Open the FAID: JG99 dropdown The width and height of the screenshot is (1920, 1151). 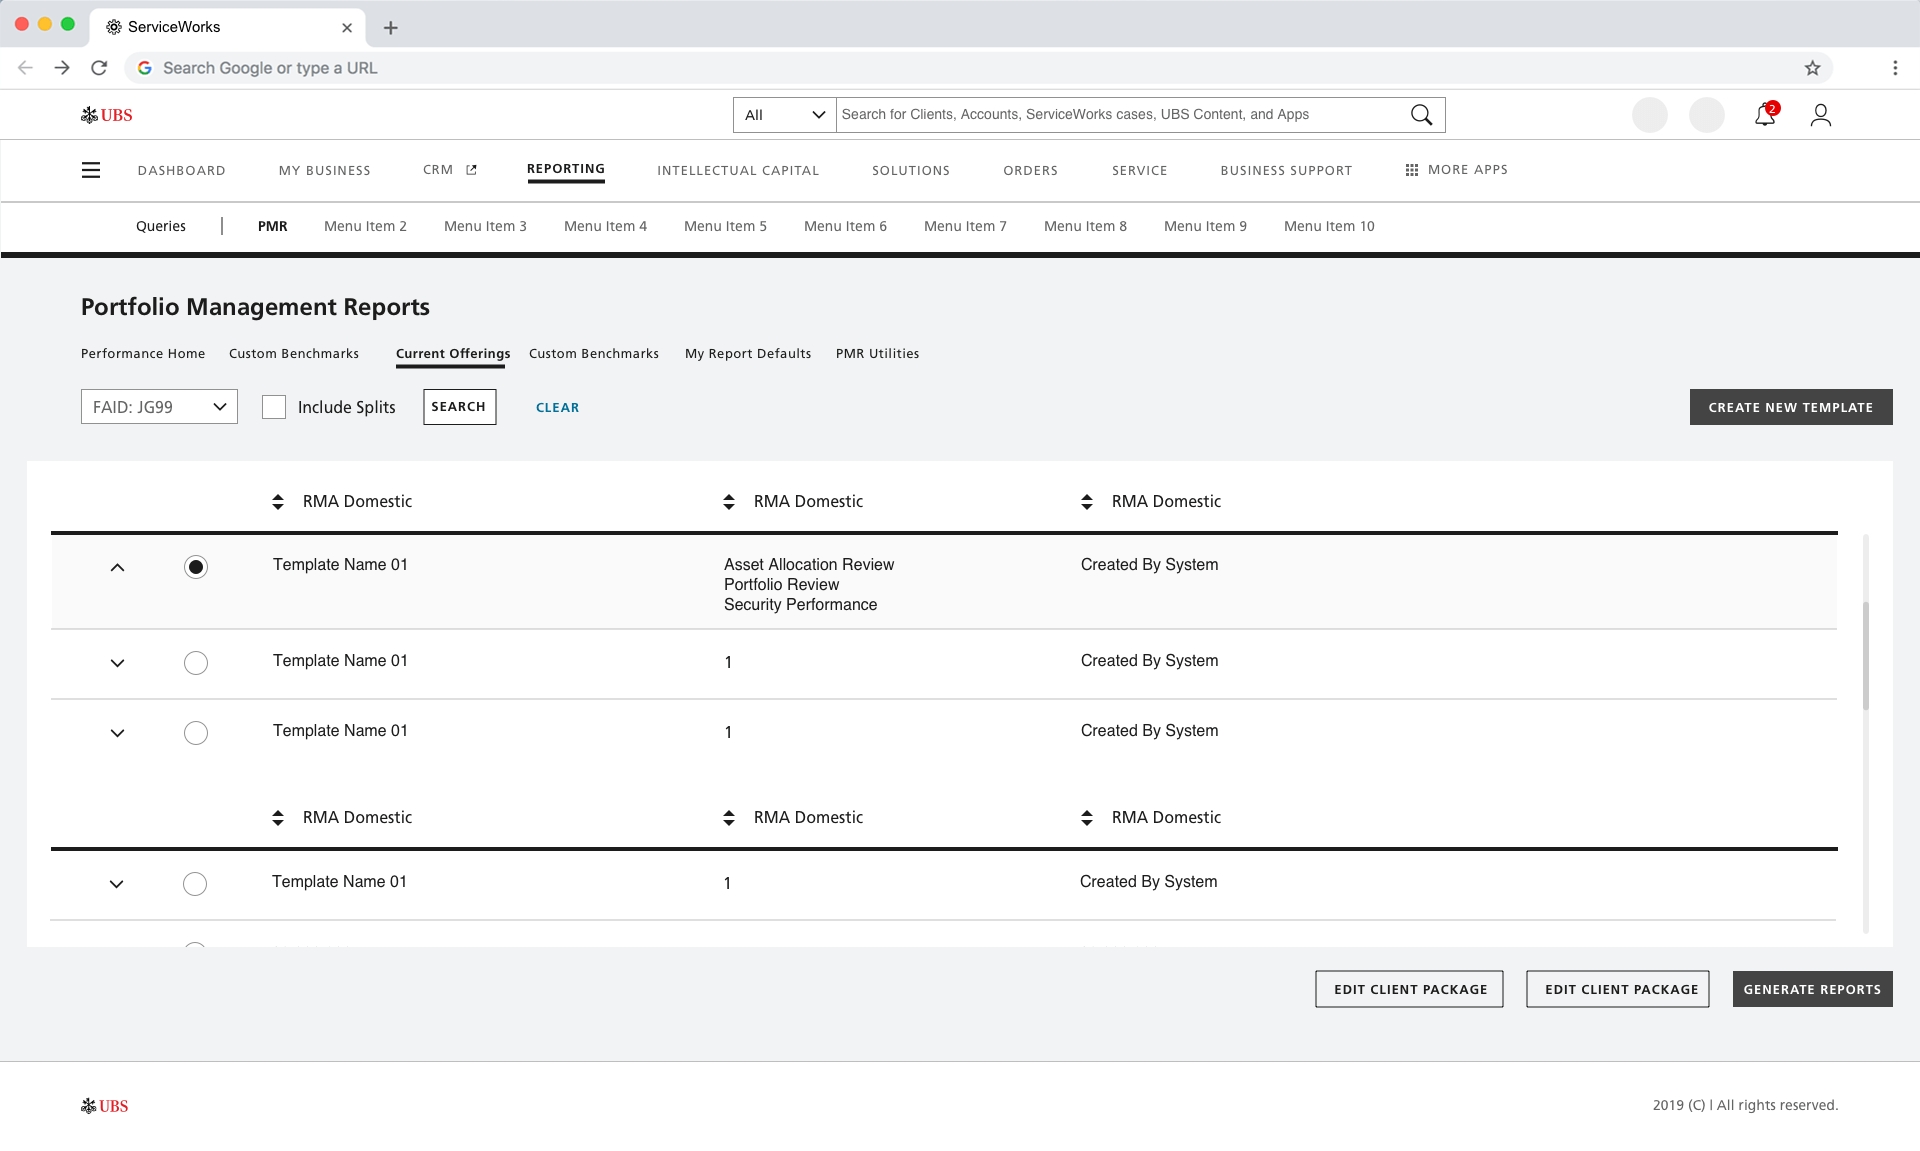tap(159, 407)
